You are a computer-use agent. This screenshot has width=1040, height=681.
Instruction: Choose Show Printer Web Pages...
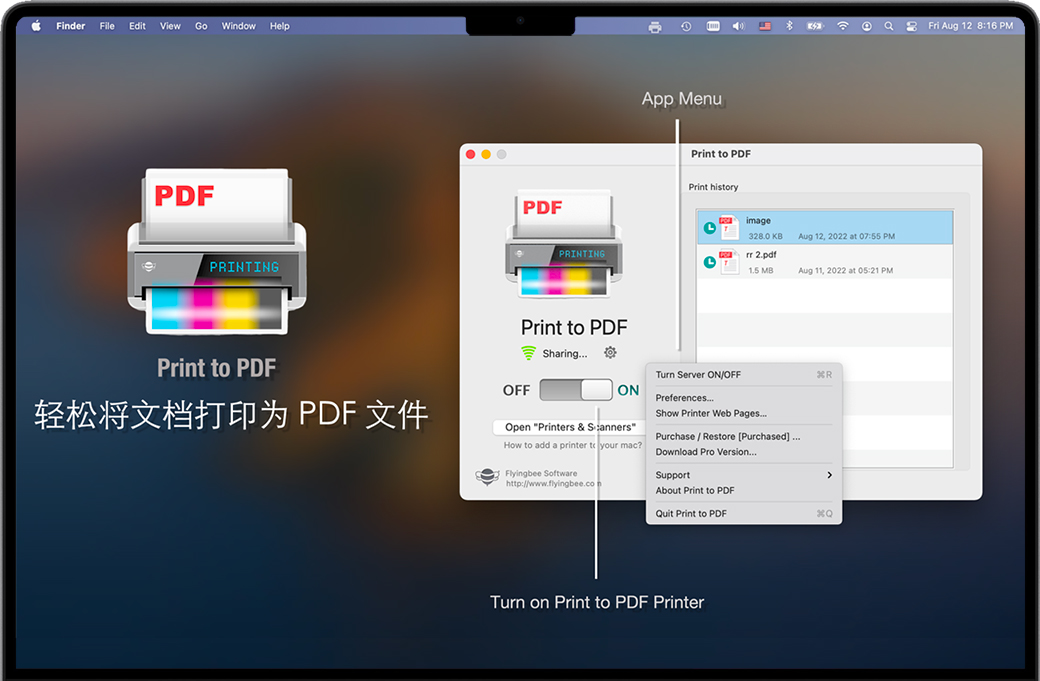coord(744,413)
